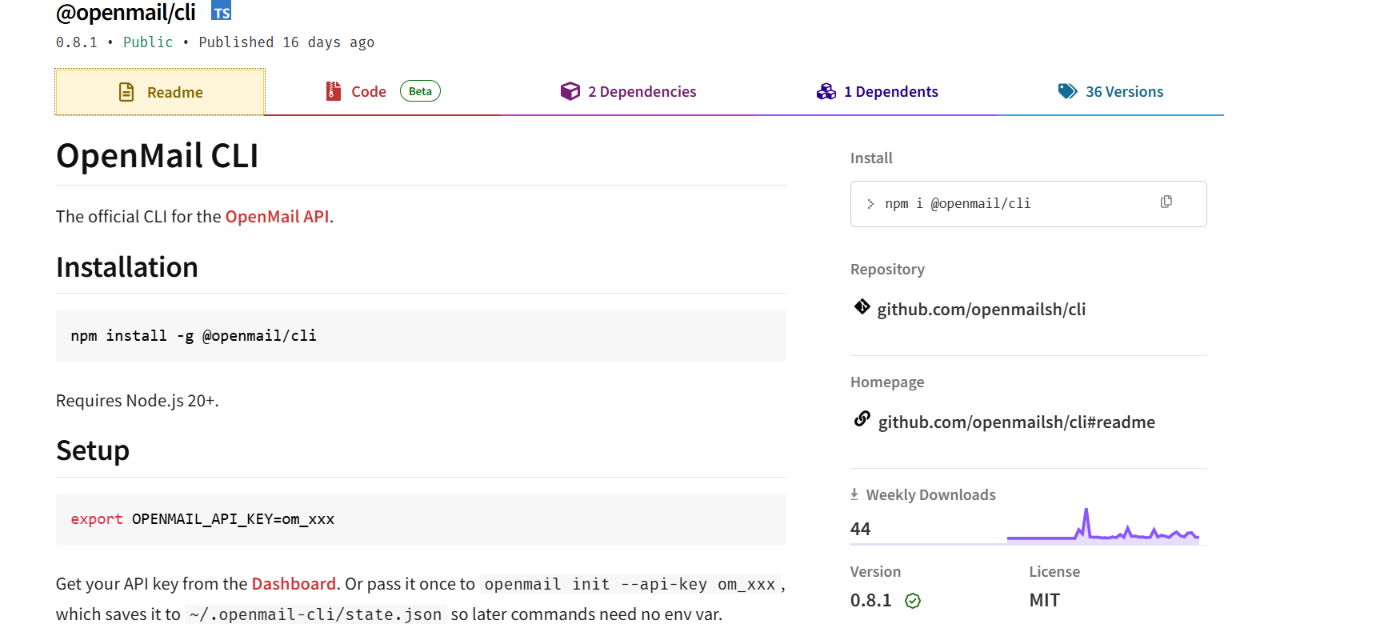The height and width of the screenshot is (627, 1378).
Task: Click the git repository diamond icon
Action: [x=862, y=307]
